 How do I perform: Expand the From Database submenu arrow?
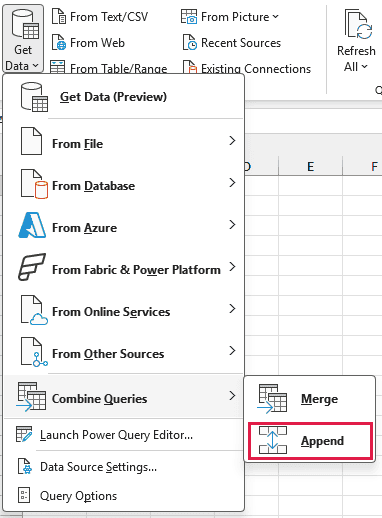[232, 183]
